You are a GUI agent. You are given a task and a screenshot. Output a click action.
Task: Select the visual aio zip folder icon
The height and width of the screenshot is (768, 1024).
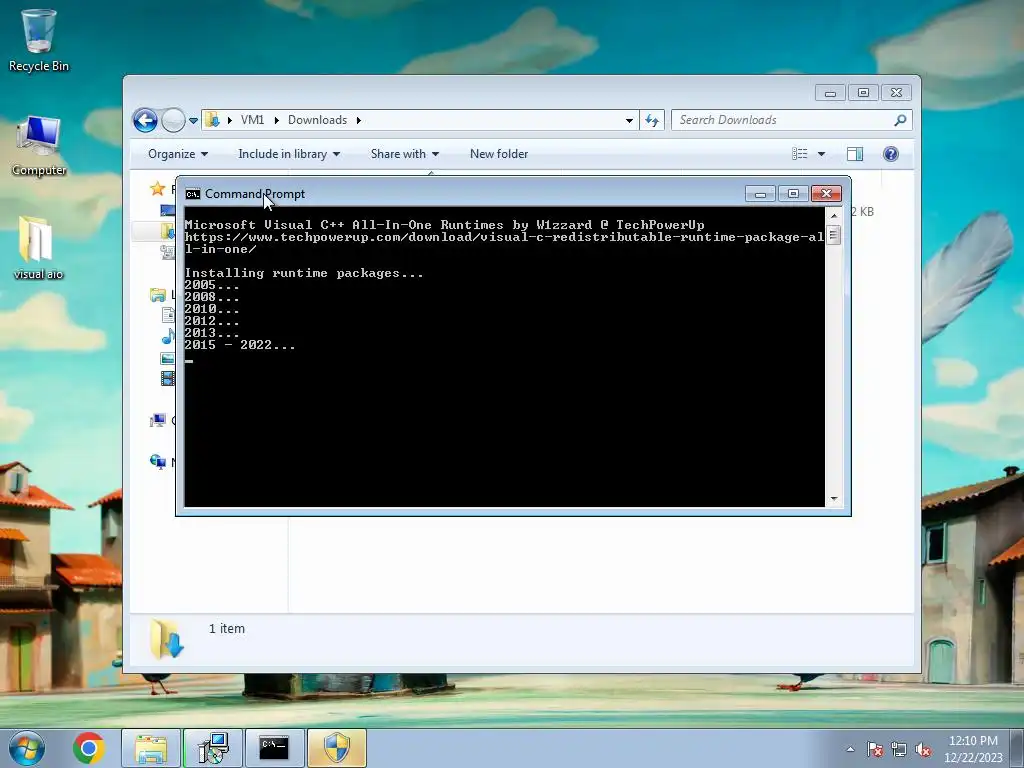[38, 248]
